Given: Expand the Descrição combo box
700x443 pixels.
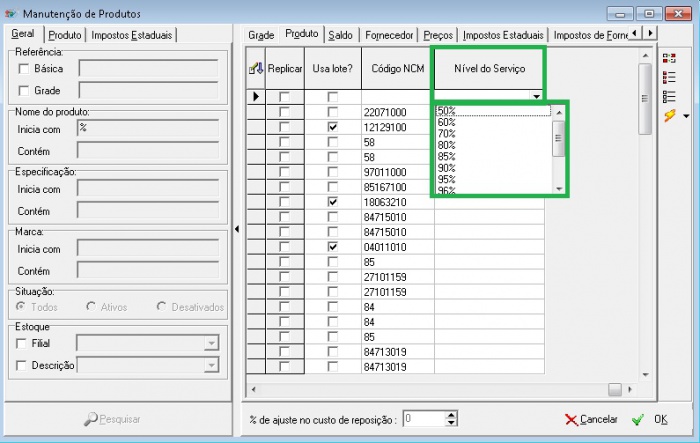Looking at the screenshot, I should [x=210, y=366].
